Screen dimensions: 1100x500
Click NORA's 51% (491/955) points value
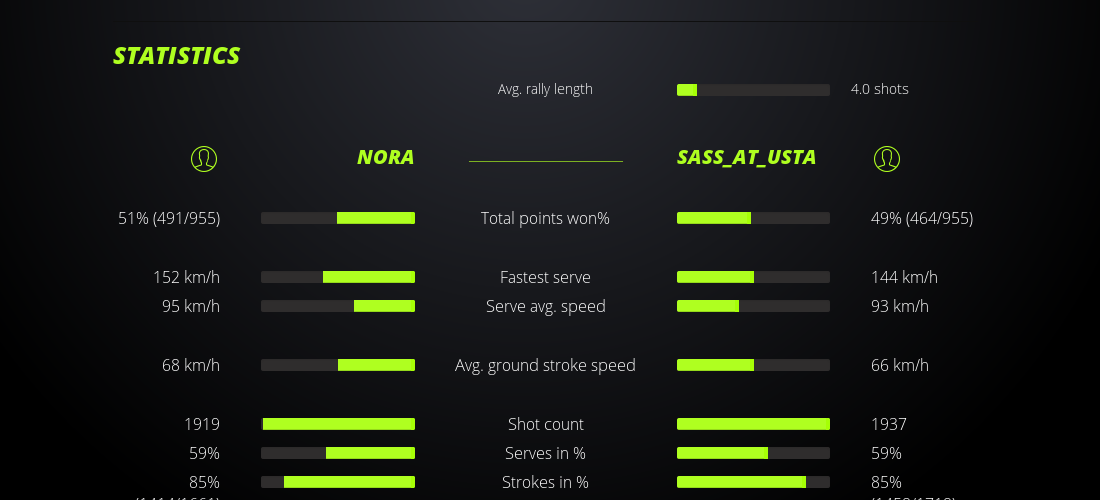169,218
